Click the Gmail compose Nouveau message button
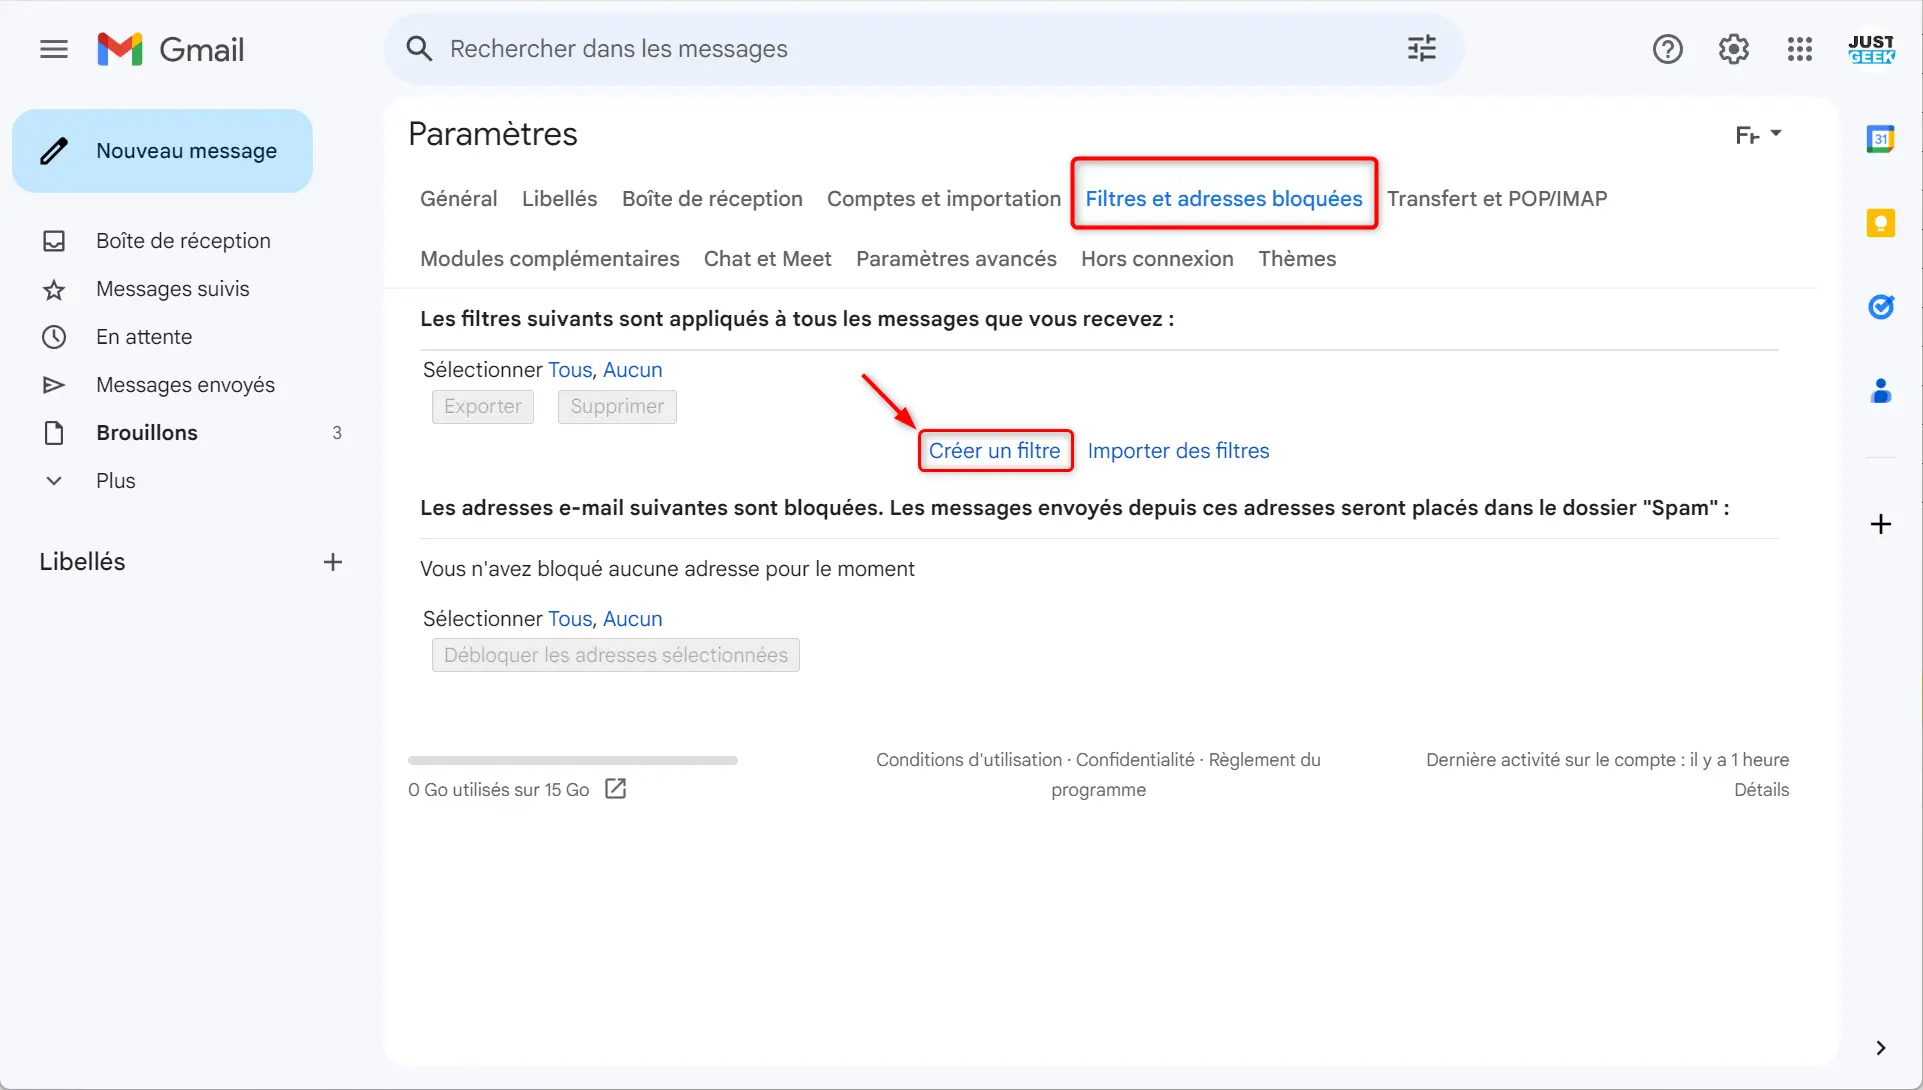 pos(162,151)
